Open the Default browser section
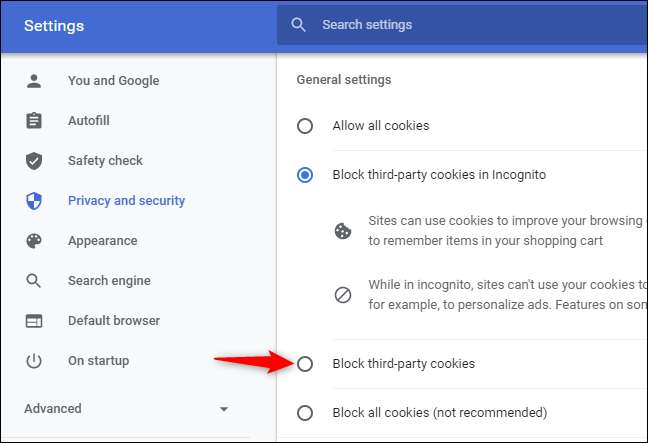The image size is (648, 443). coord(114,321)
